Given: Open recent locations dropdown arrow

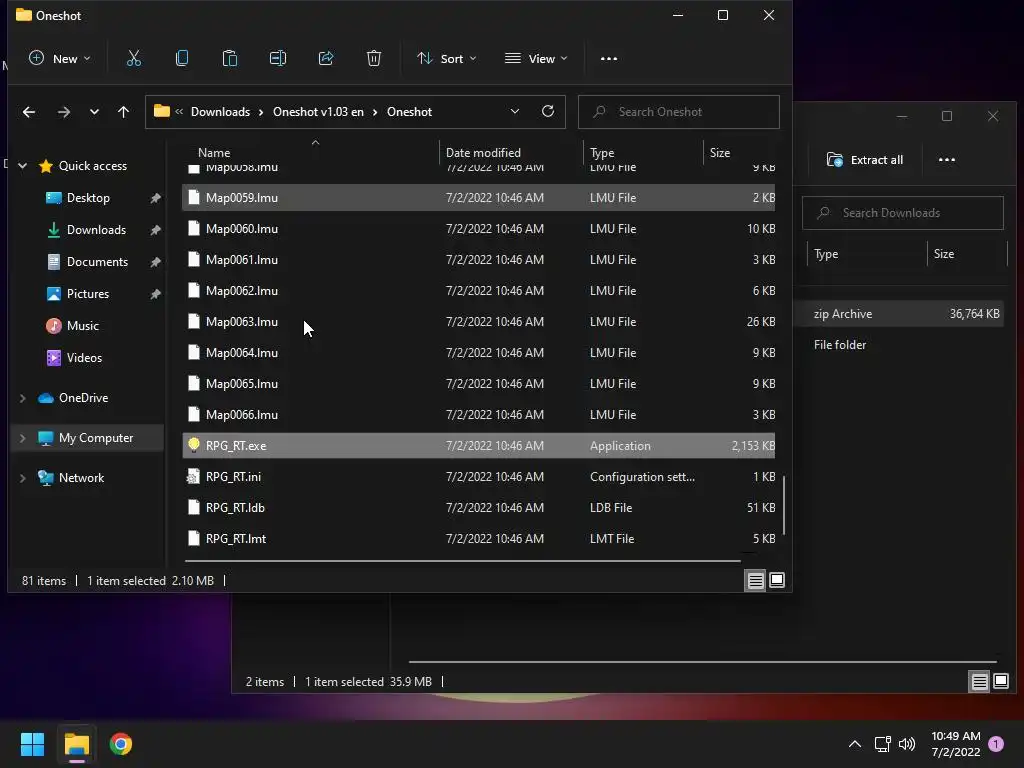Looking at the screenshot, I should point(94,112).
